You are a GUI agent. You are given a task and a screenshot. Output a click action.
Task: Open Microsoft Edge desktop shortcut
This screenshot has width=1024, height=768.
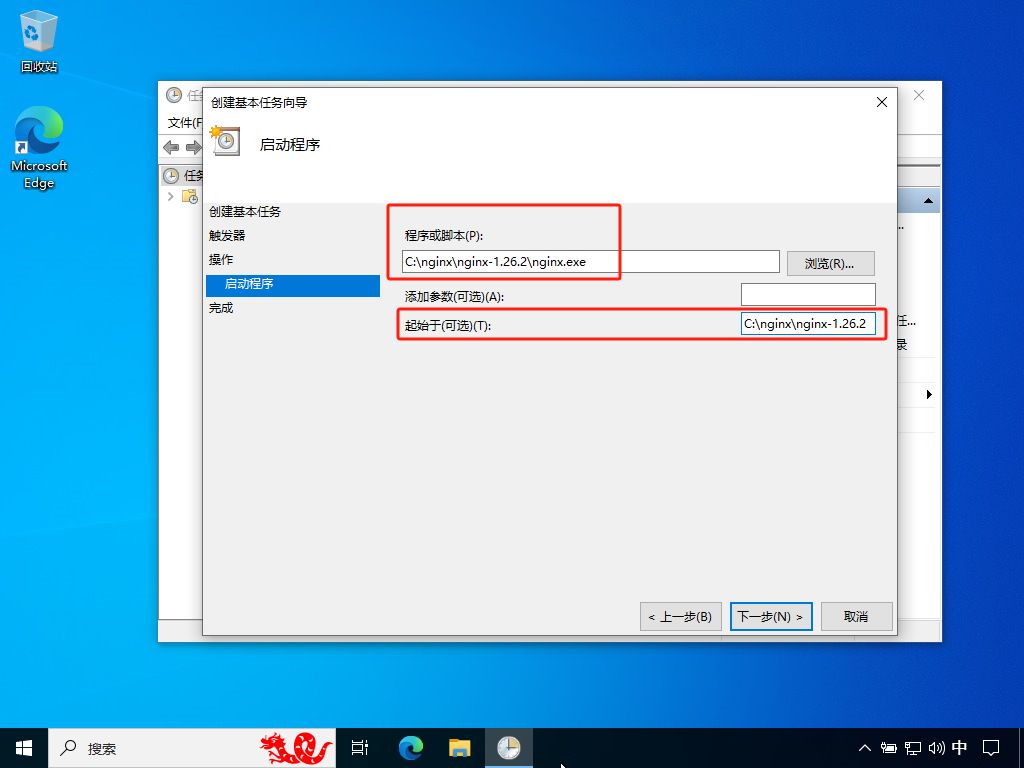coord(39,148)
